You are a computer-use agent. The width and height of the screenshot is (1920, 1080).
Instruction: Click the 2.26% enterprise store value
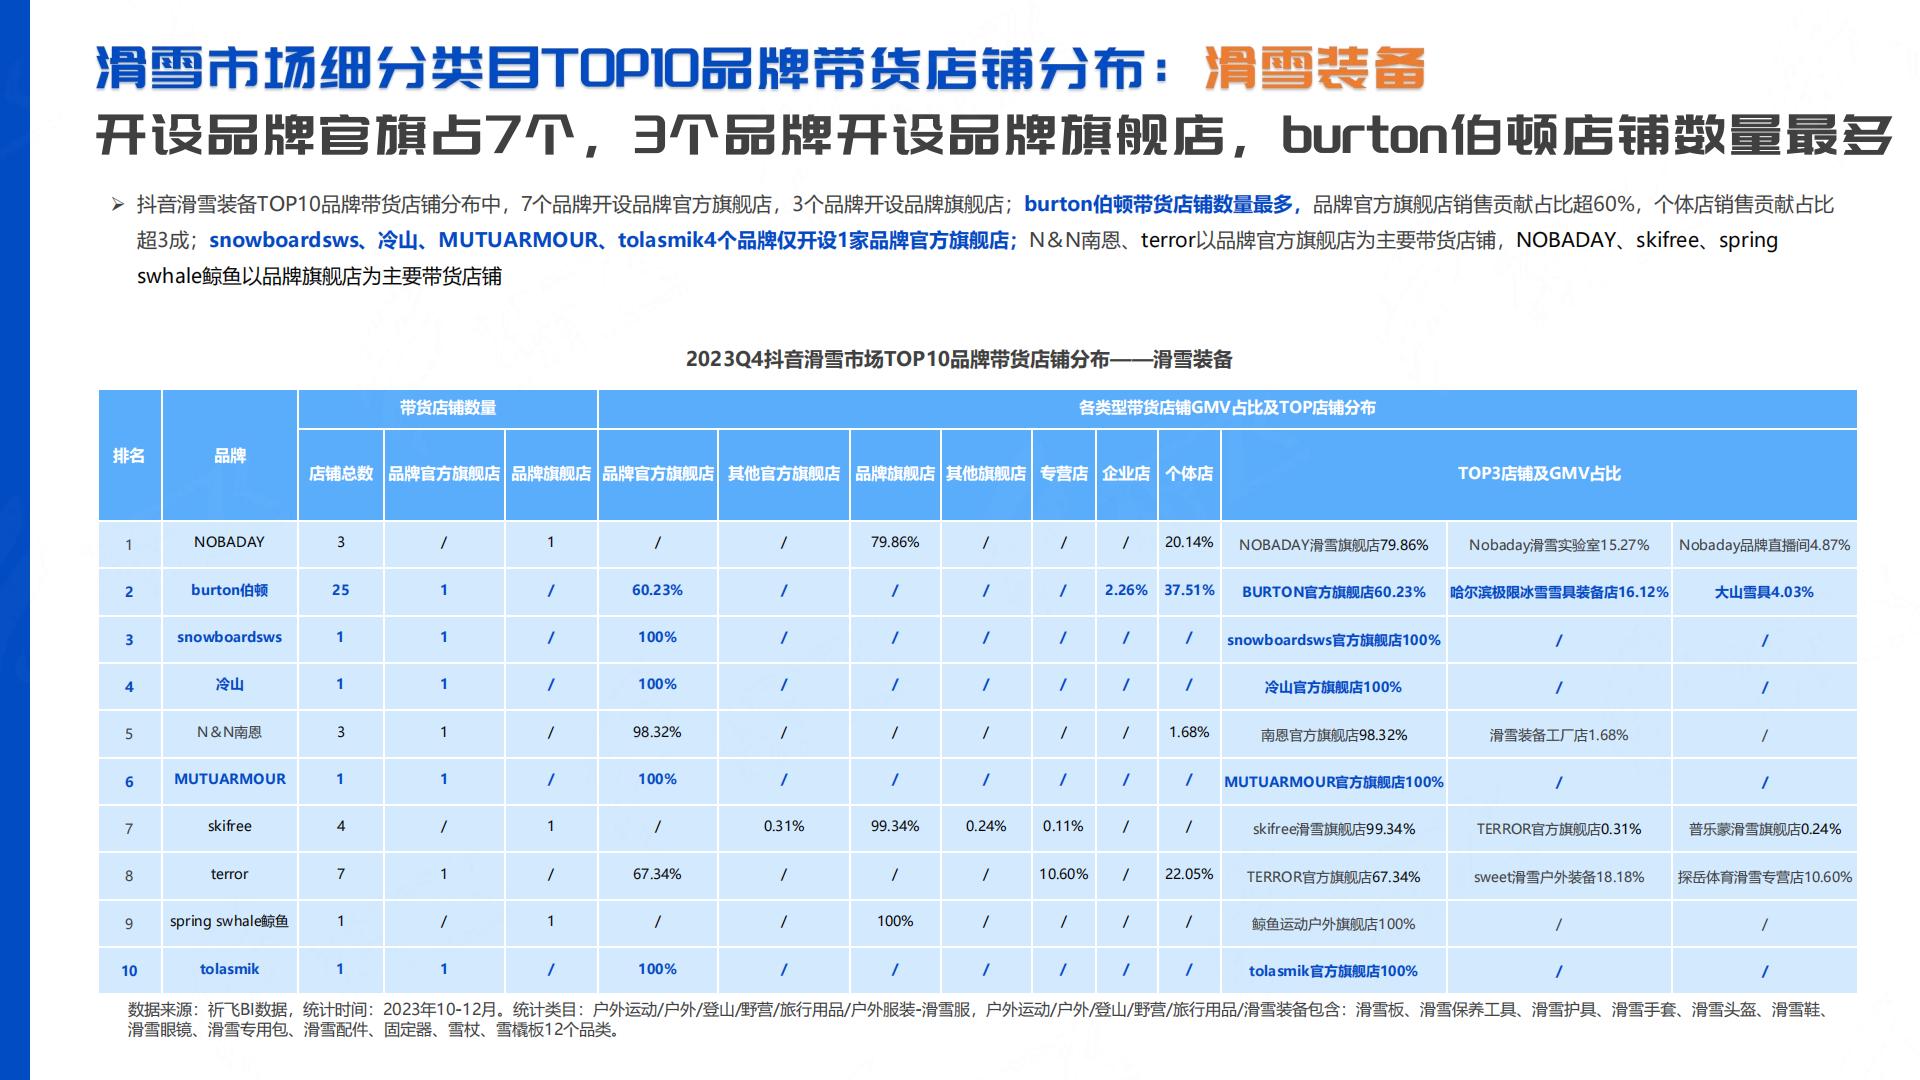pyautogui.click(x=1126, y=590)
